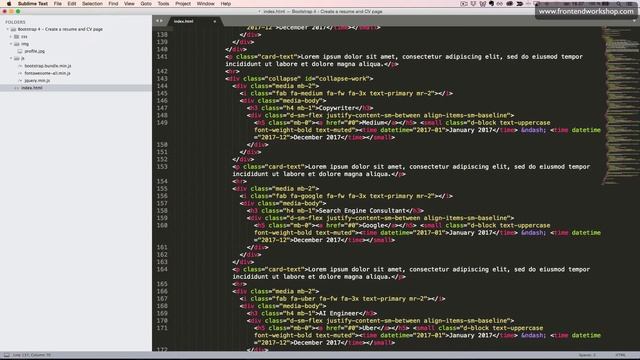
Task: Click the tab navigation forward arrow
Action: (161, 21)
